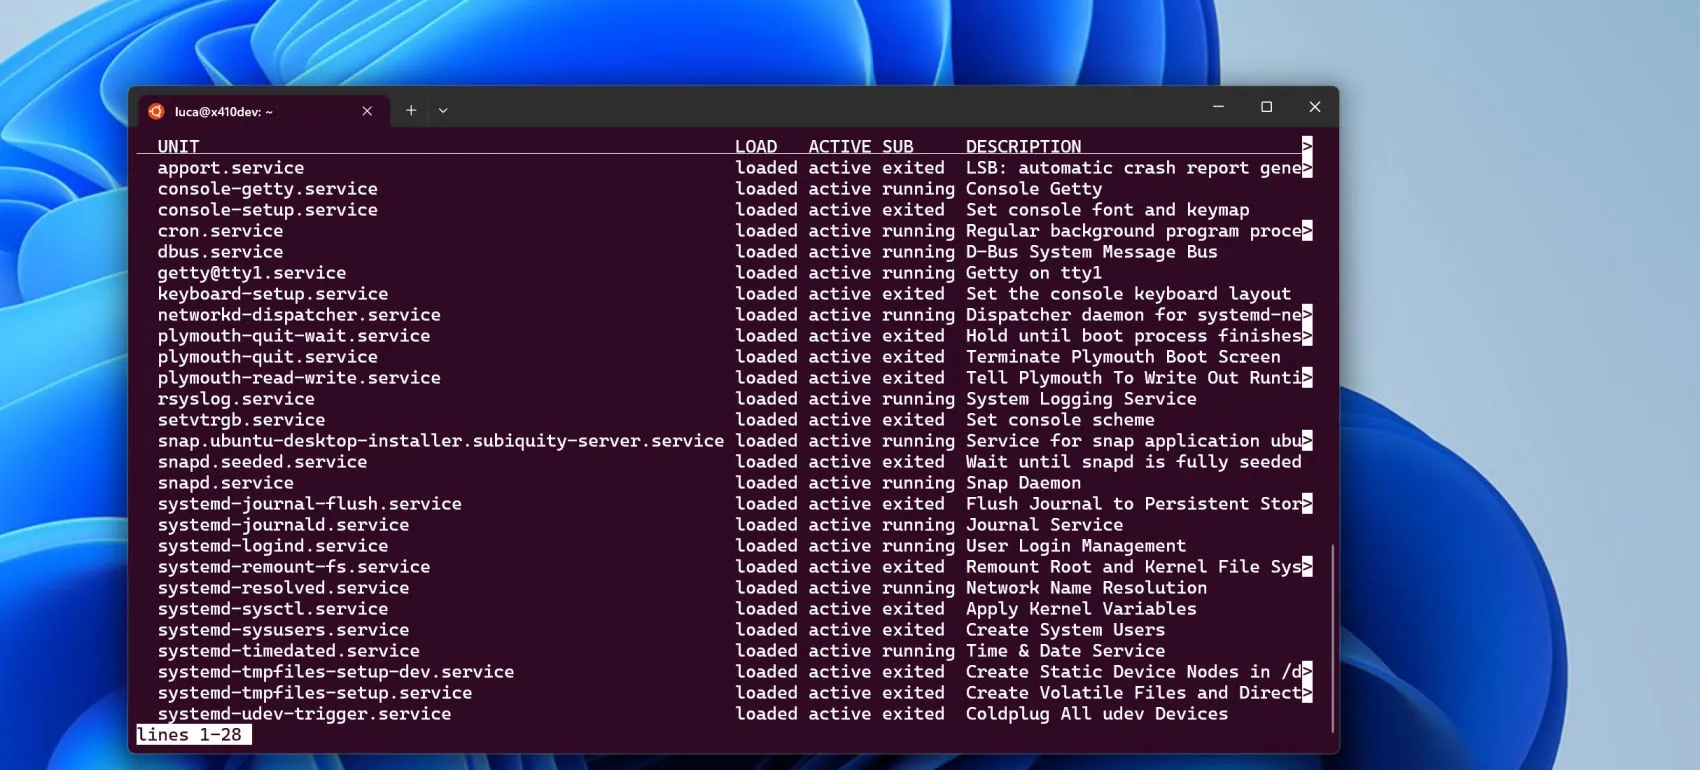Select the luca@x410dev: ~ tab
Image resolution: width=1700 pixels, height=770 pixels.
coord(262,111)
